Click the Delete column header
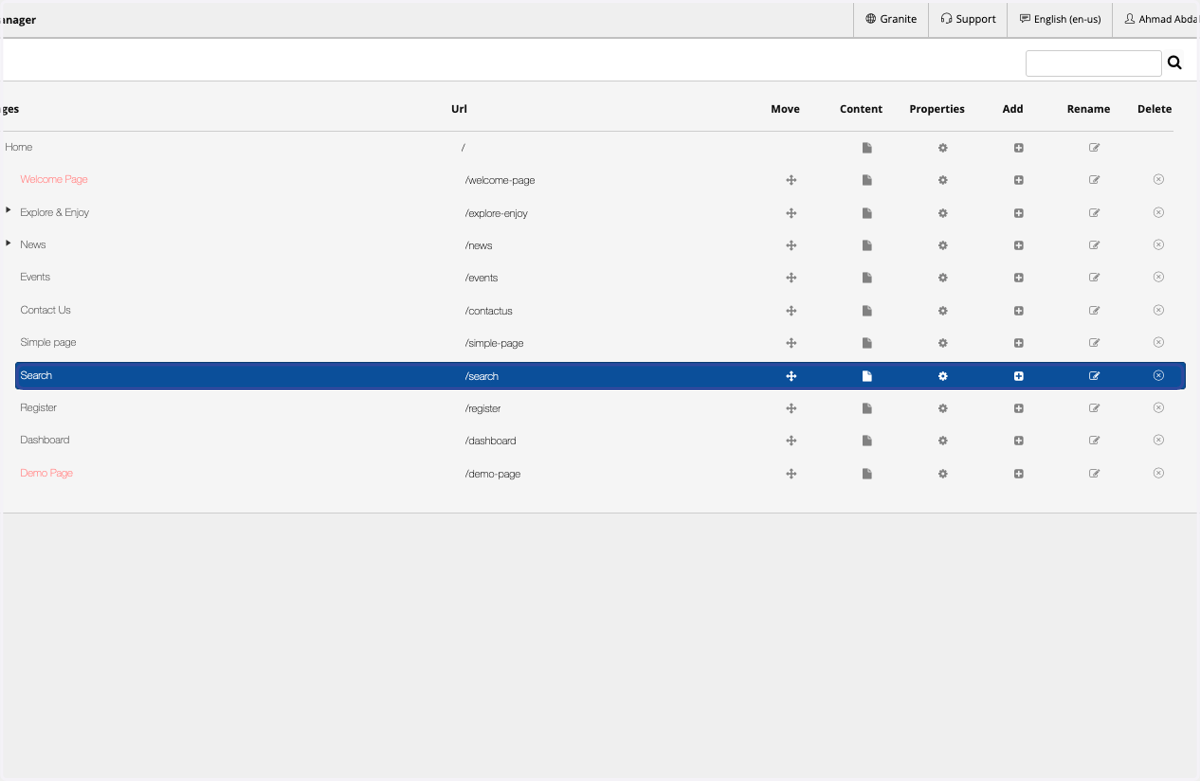The width and height of the screenshot is (1200, 781). point(1154,109)
